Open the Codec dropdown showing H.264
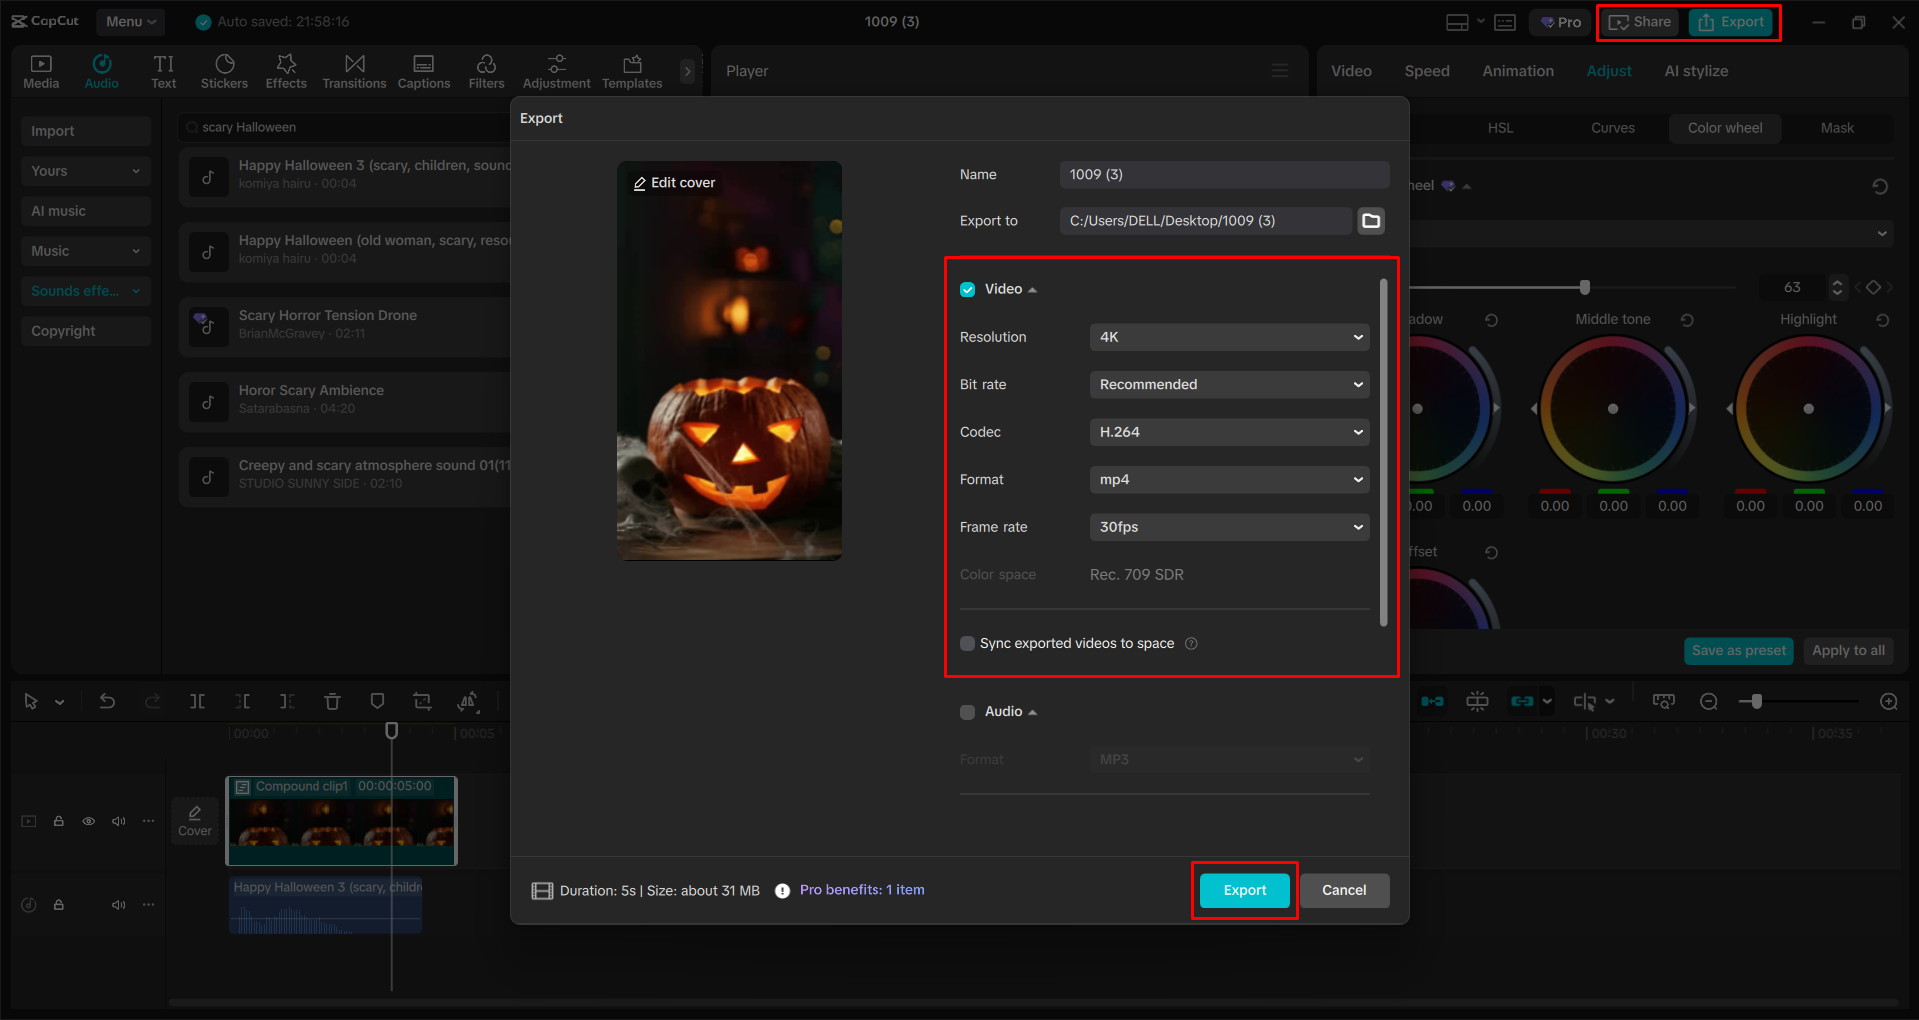 pyautogui.click(x=1228, y=431)
